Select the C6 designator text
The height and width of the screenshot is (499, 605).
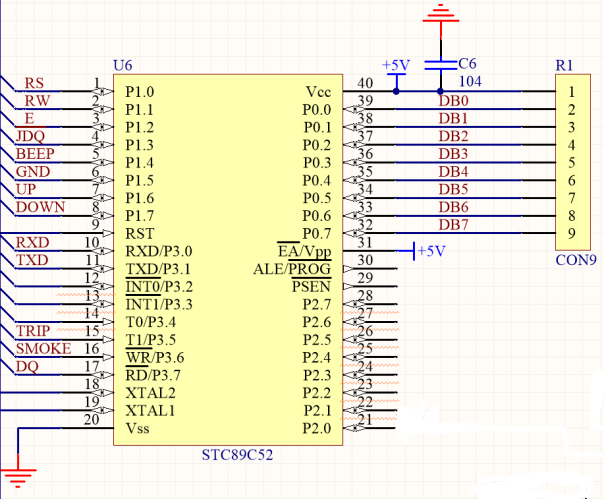point(467,64)
